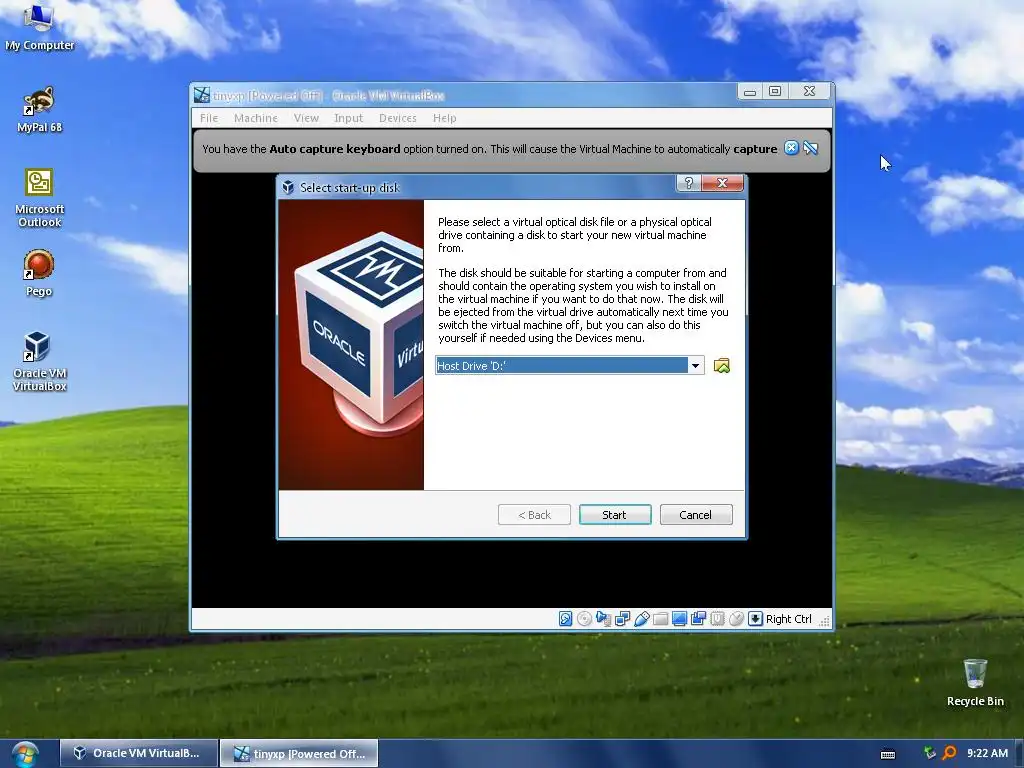The height and width of the screenshot is (768, 1024).
Task: Open the Machine menu
Action: pyautogui.click(x=256, y=118)
